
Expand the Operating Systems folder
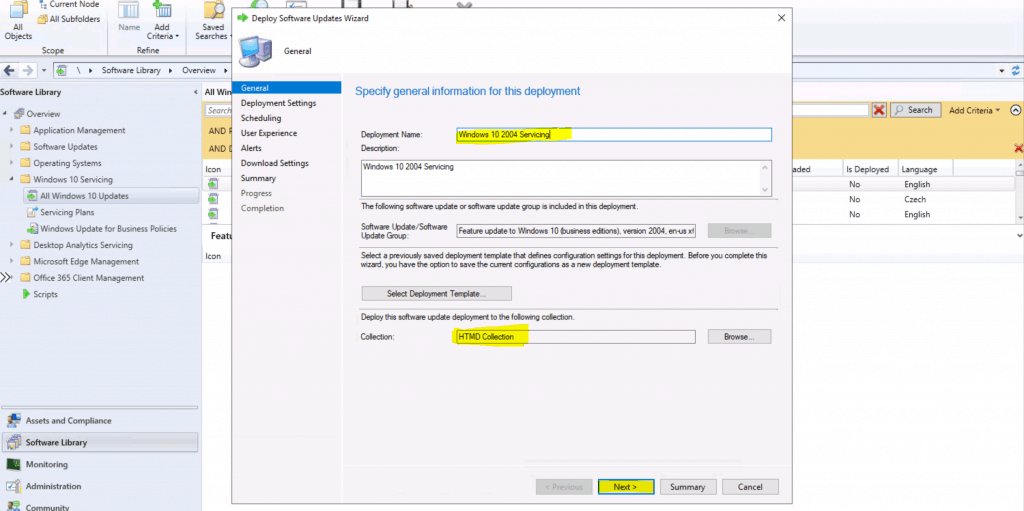12,163
